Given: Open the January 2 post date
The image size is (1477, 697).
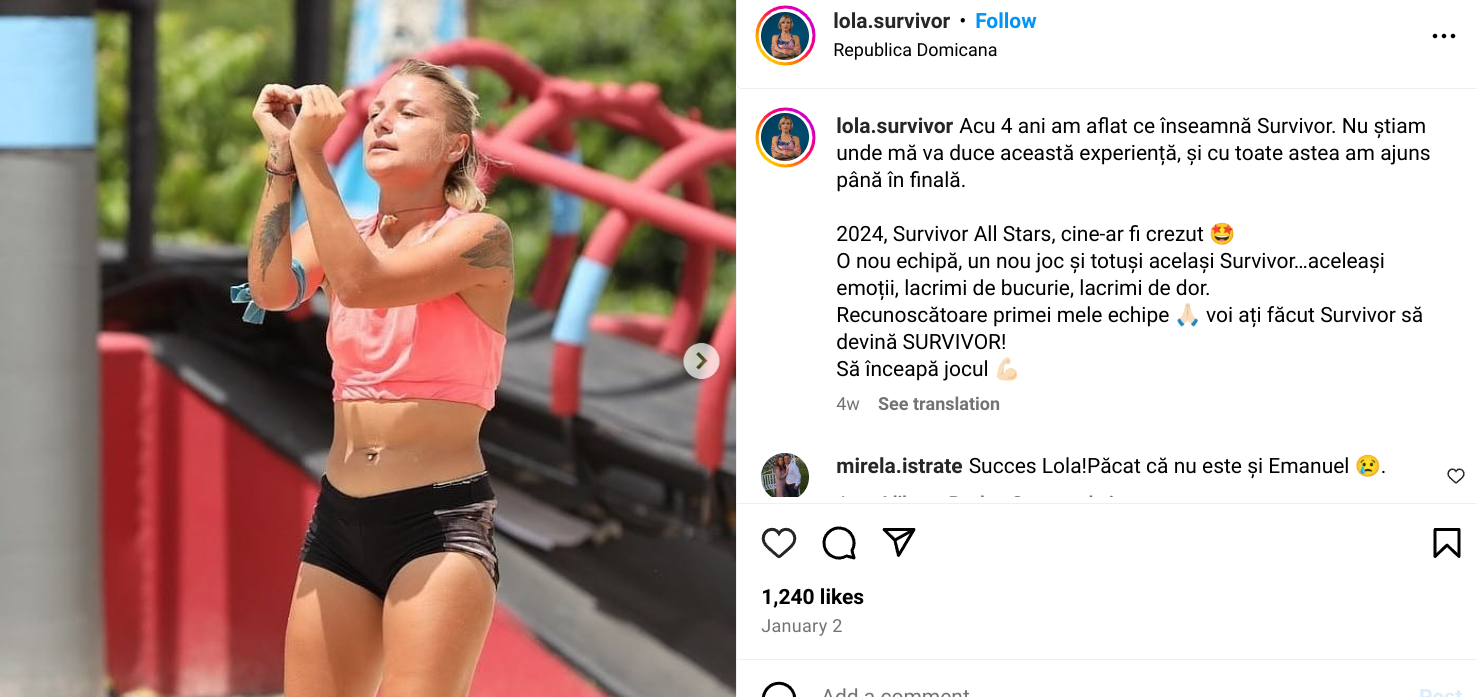Looking at the screenshot, I should (801, 626).
